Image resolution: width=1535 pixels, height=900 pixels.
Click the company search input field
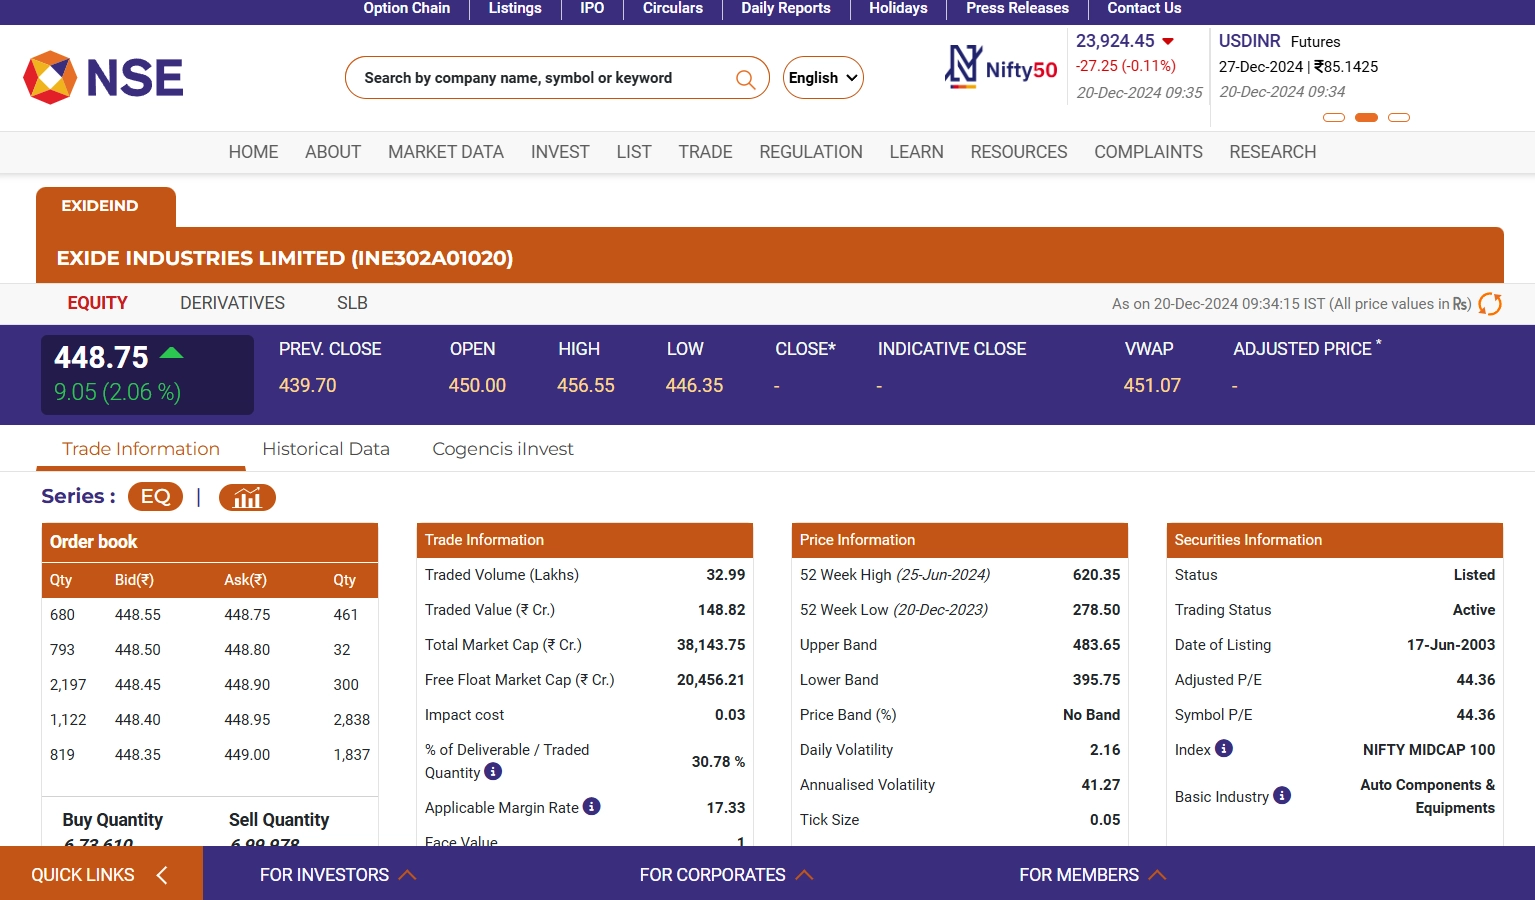pyautogui.click(x=540, y=78)
